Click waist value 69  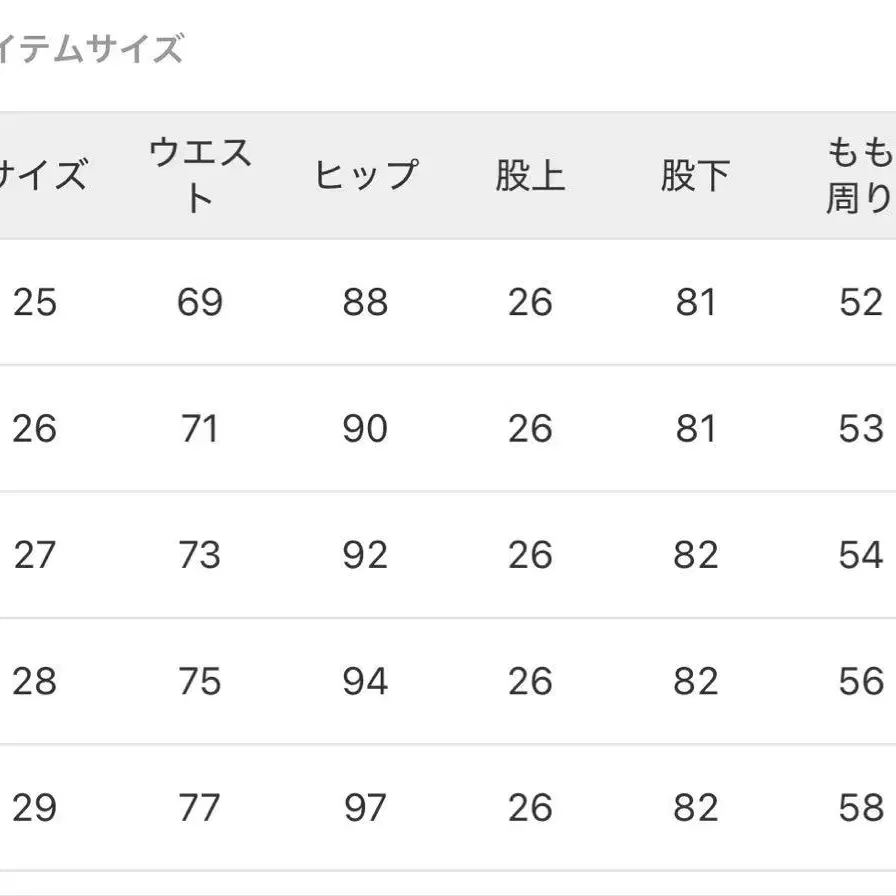[199, 302]
